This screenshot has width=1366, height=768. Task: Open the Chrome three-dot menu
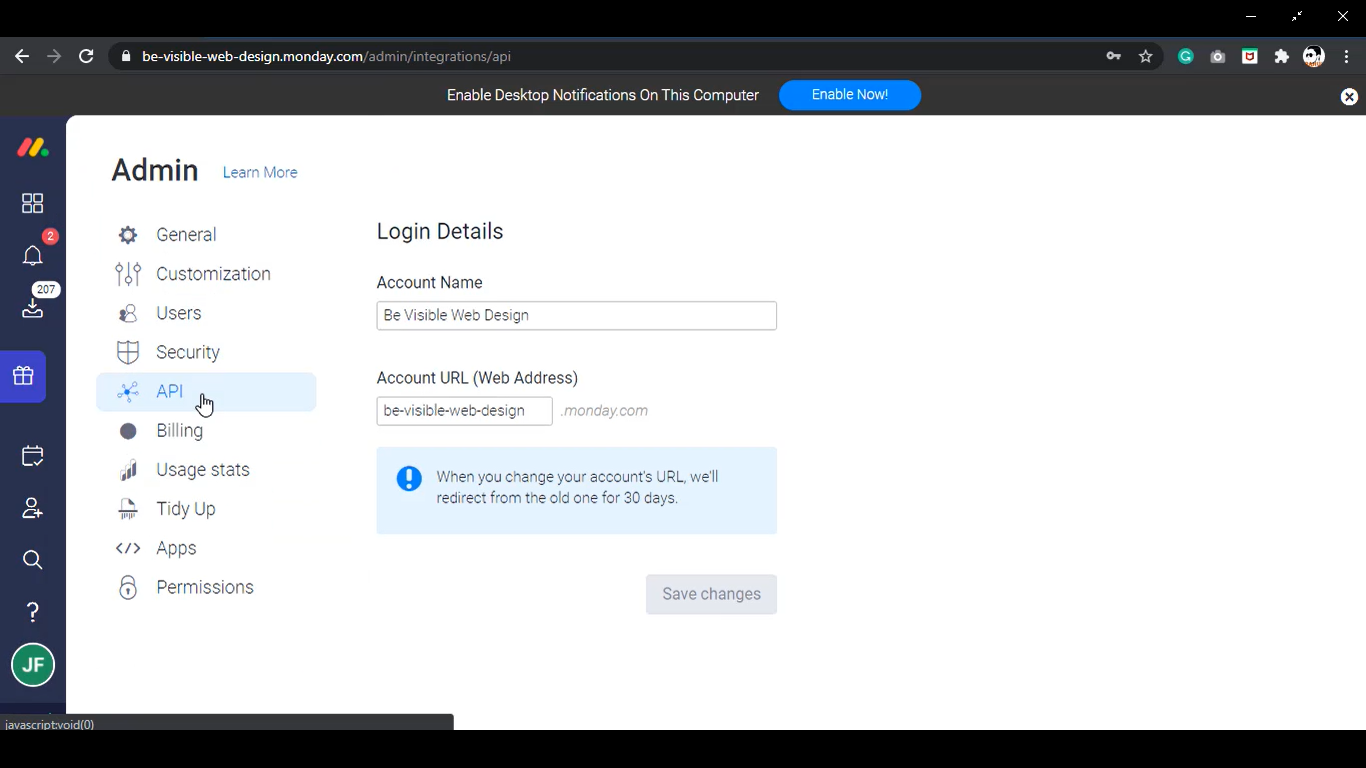[x=1347, y=57]
